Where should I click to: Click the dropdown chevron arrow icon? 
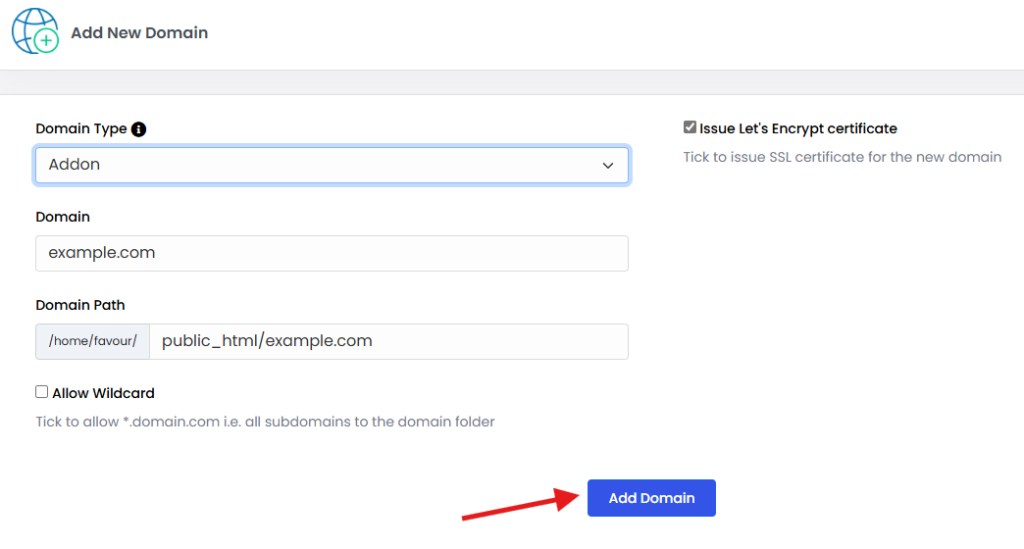(608, 165)
